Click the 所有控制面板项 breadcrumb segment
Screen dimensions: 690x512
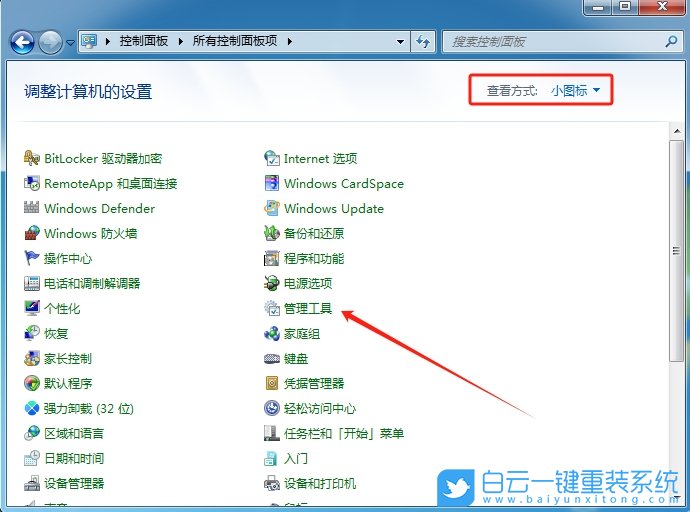coord(235,41)
